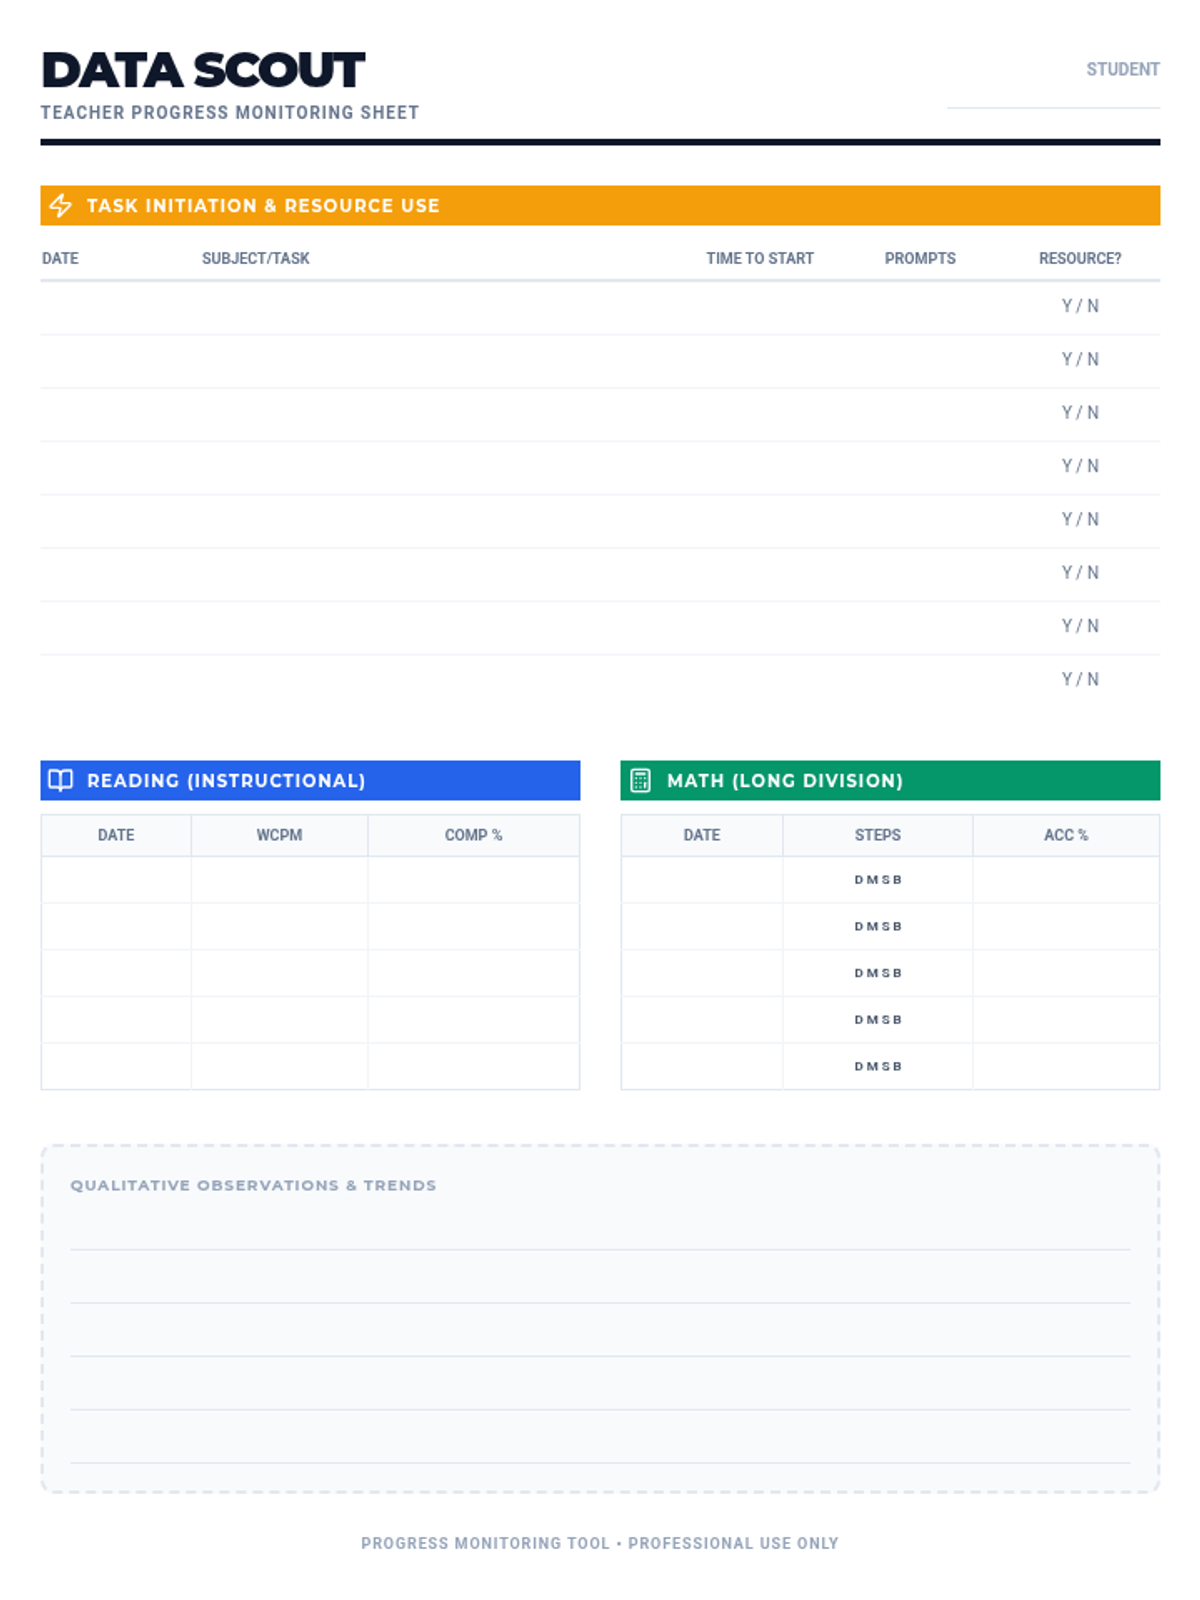Click the SUBJECT/TASK column header
Image resolution: width=1200 pixels, height=1600 pixels.
coord(255,258)
